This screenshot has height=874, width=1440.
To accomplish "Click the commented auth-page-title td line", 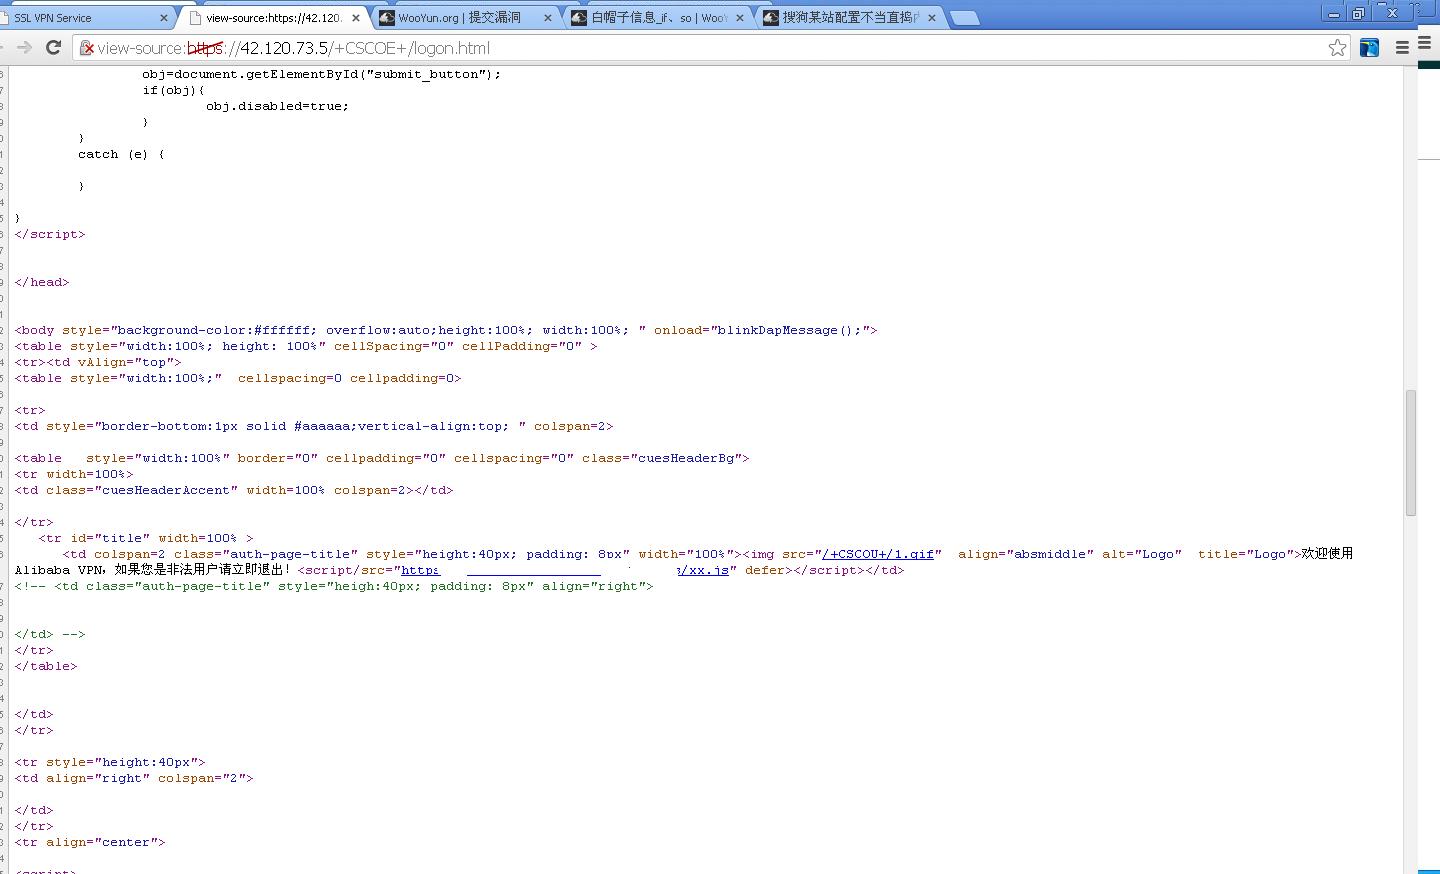I will [x=334, y=586].
